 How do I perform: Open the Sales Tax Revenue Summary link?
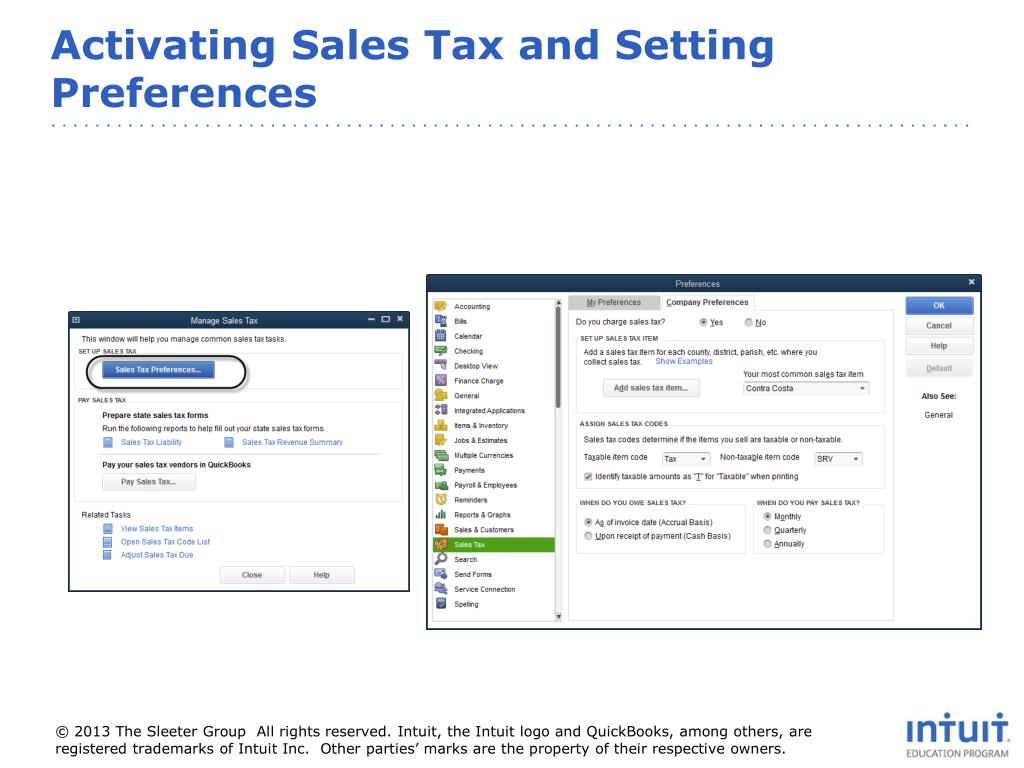[293, 442]
